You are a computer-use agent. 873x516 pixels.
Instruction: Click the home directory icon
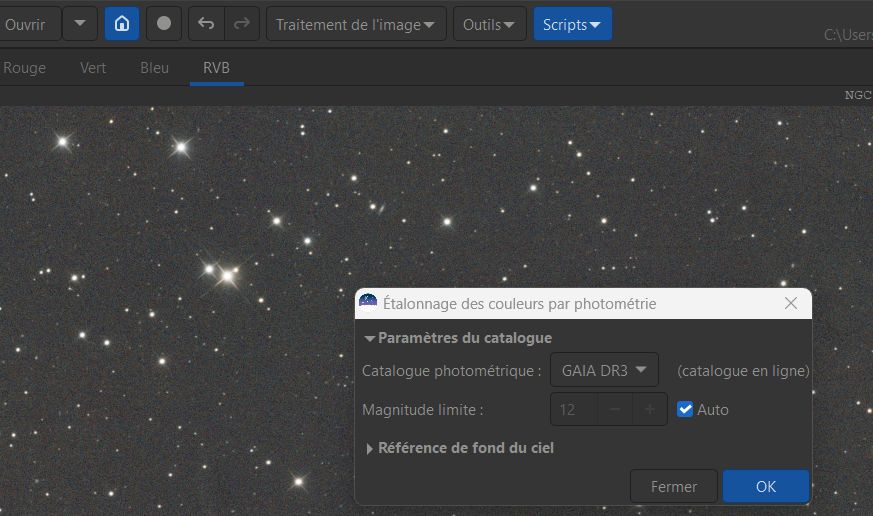122,24
